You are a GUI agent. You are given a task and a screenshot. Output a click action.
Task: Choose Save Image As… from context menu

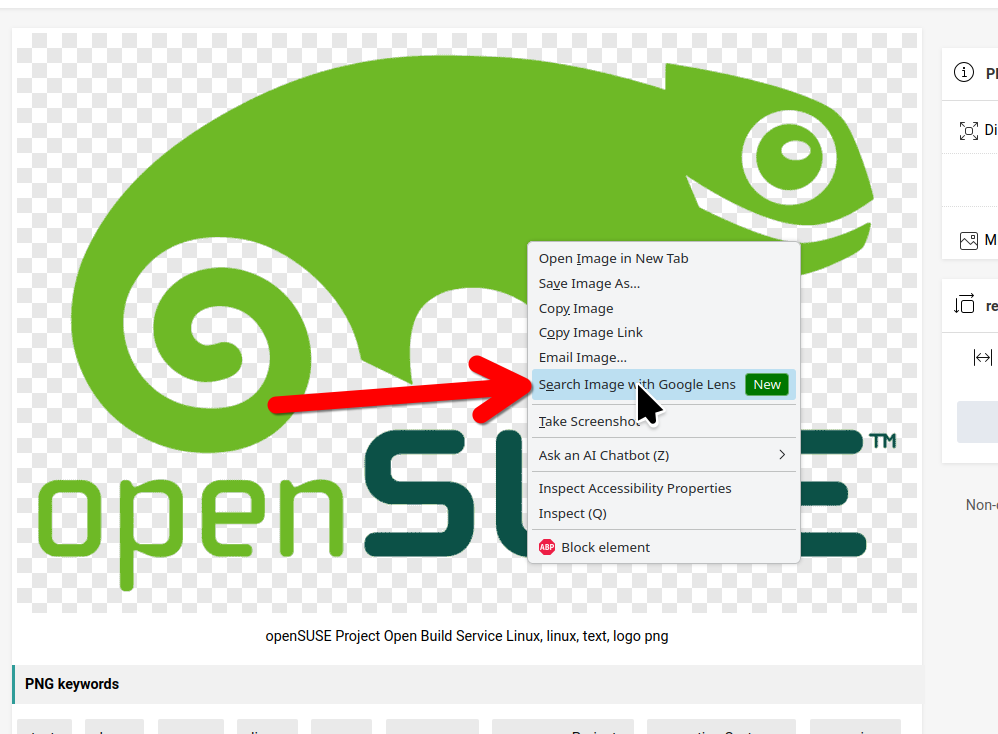click(x=664, y=283)
